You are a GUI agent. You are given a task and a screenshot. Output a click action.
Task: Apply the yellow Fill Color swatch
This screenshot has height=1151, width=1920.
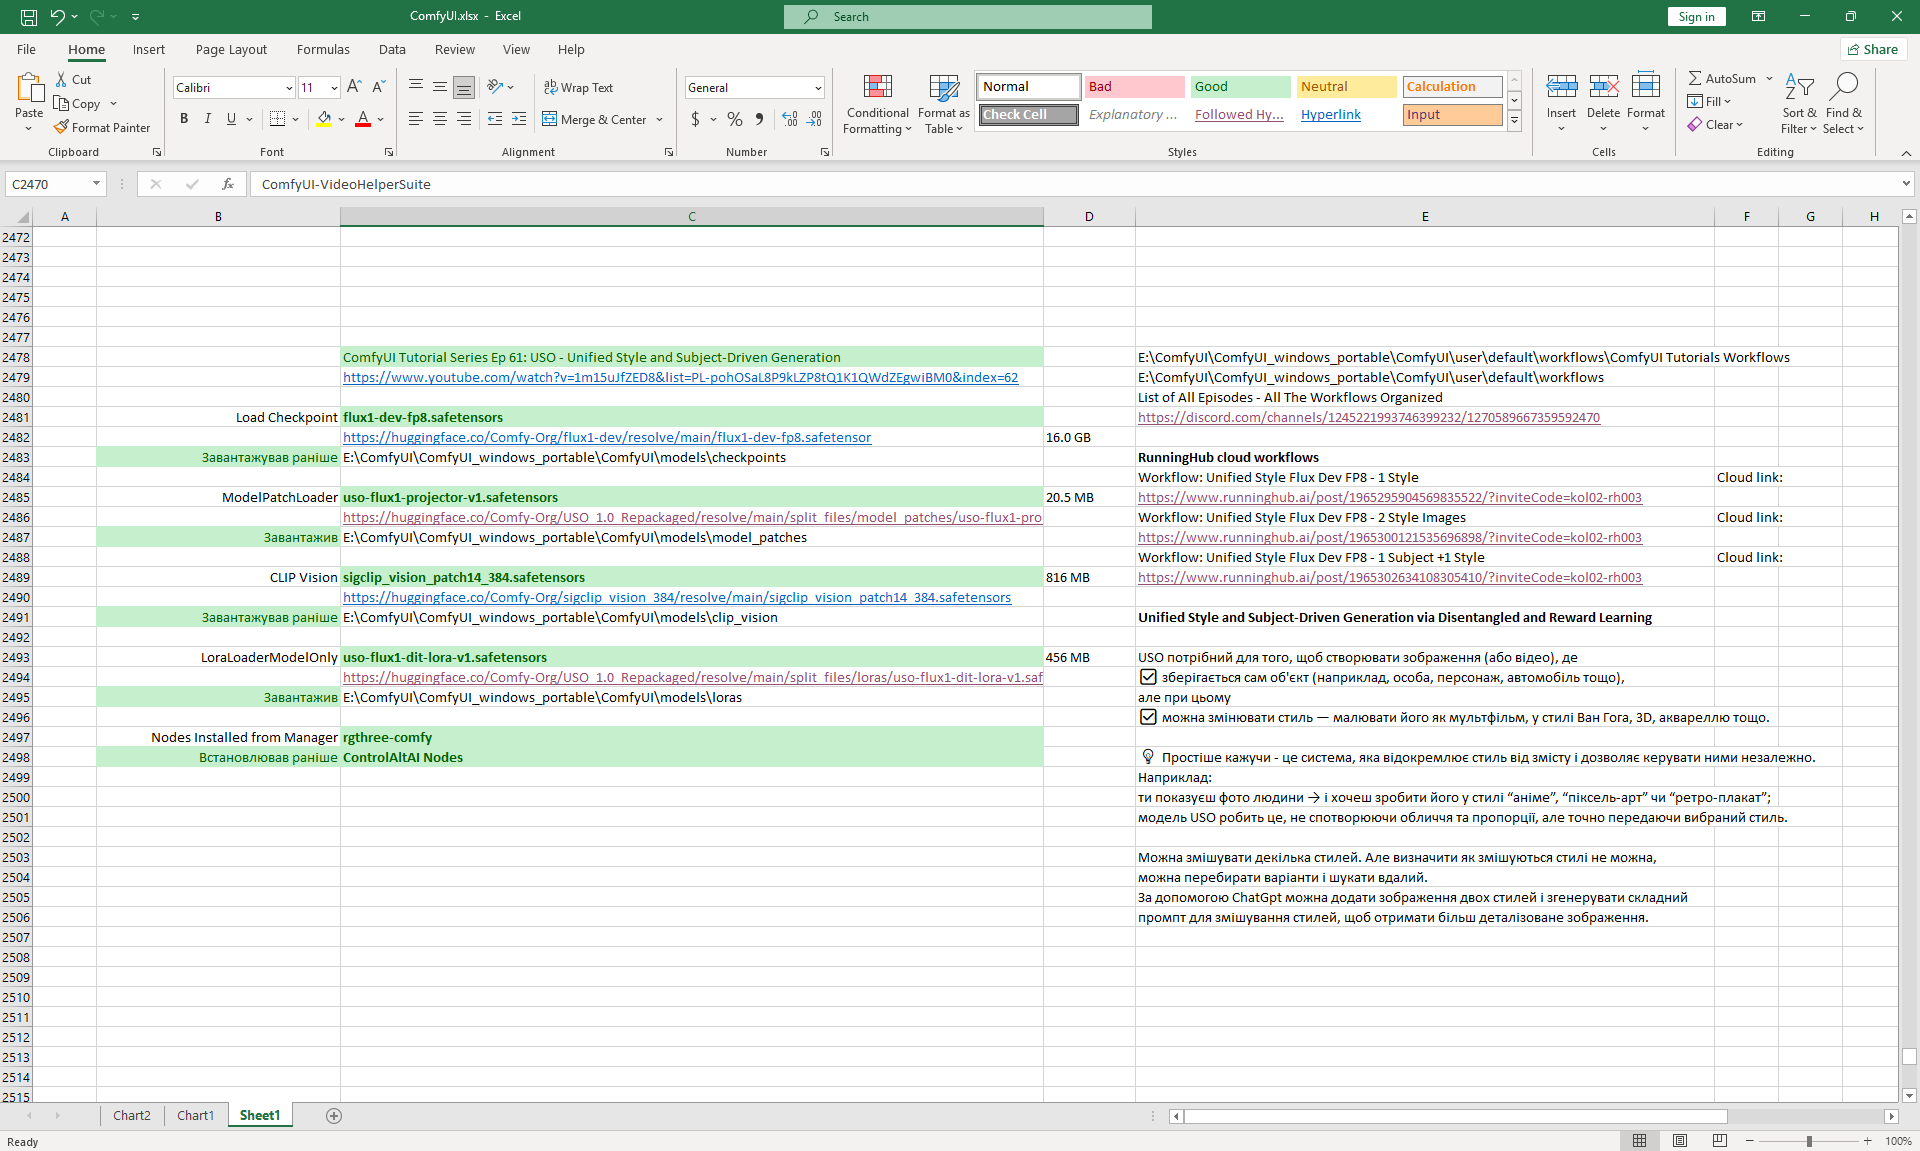(324, 119)
